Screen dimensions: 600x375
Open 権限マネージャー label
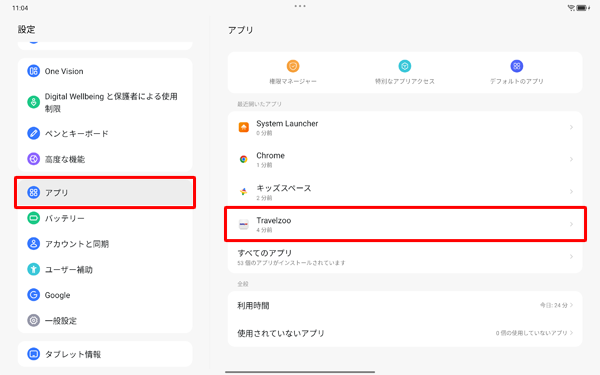(293, 82)
